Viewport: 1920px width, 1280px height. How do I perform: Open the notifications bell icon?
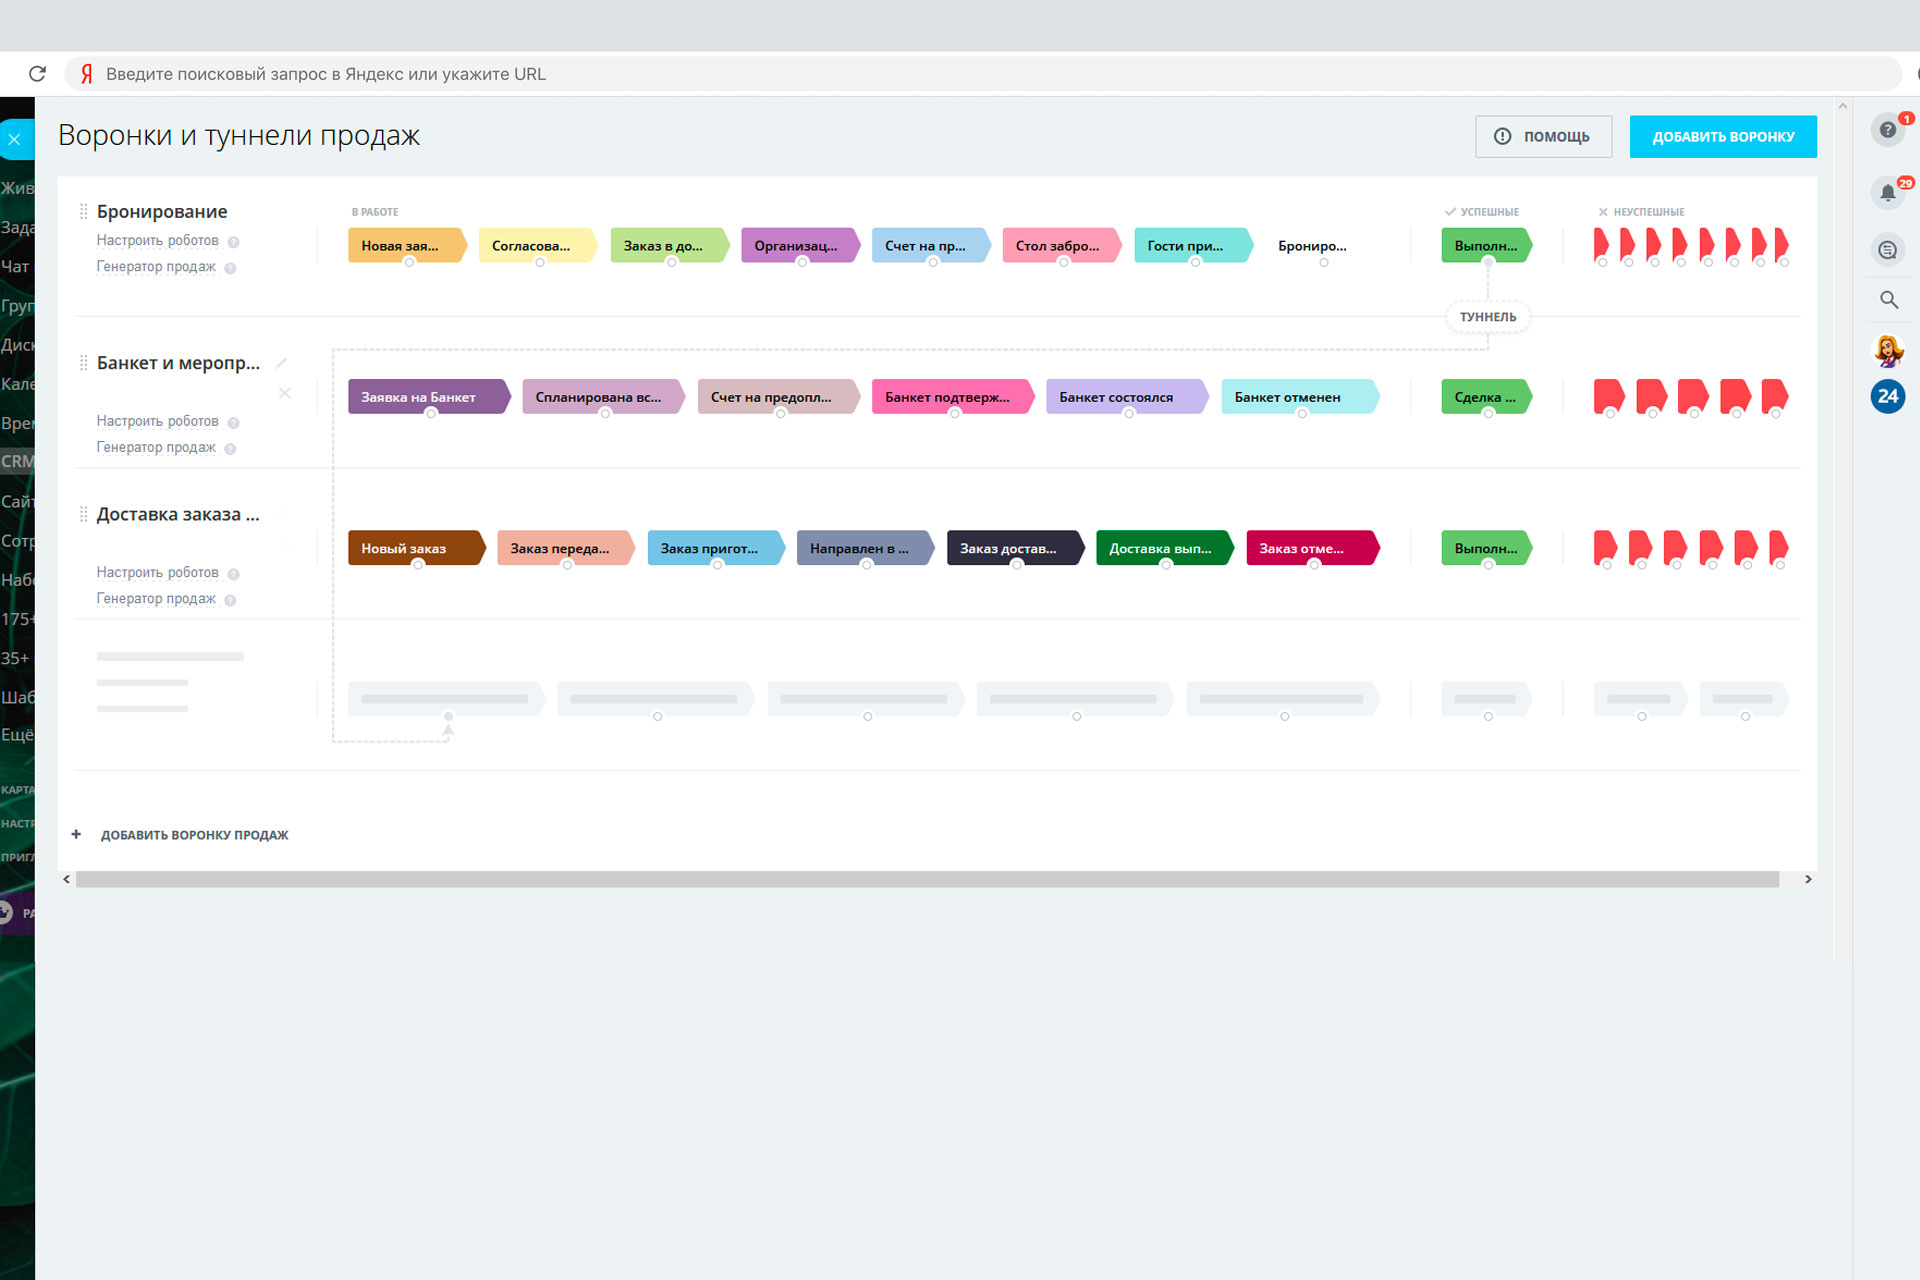(x=1887, y=193)
